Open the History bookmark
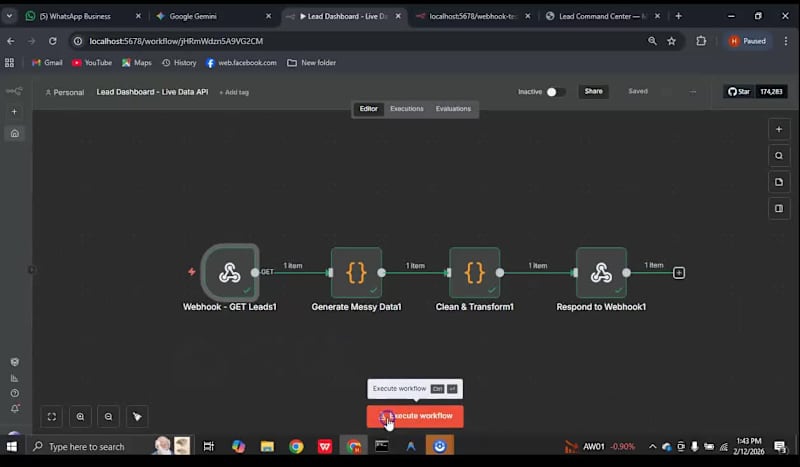Screen dimensions: 800x467 point(179,63)
